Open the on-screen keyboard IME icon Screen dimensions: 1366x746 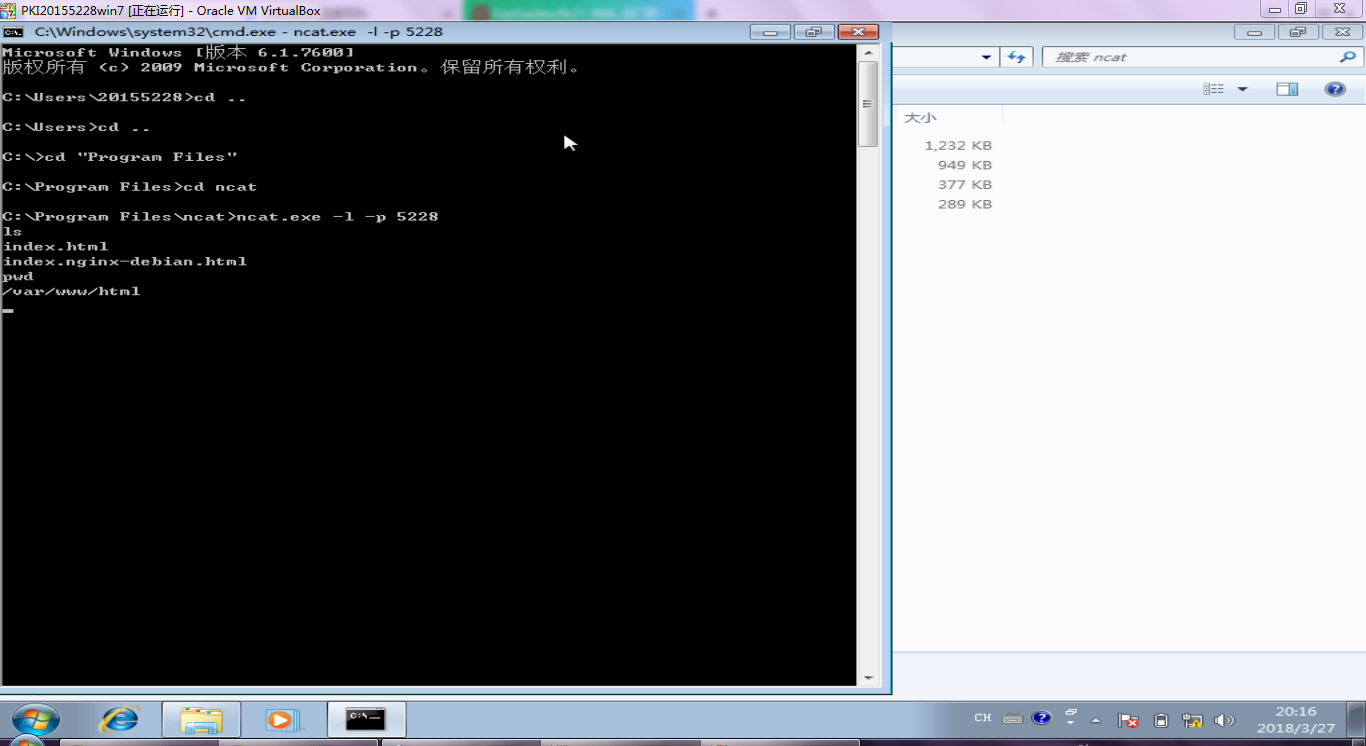(1012, 719)
